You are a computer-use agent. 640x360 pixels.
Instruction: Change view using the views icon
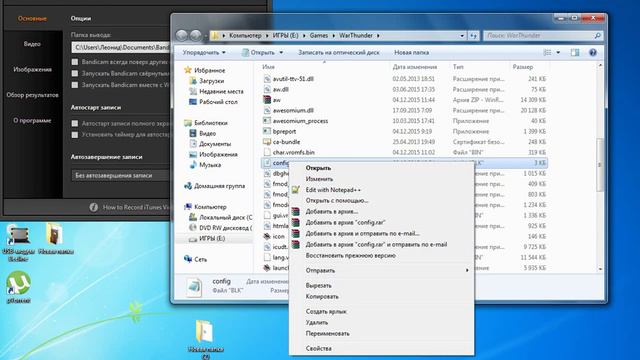[x=547, y=52]
